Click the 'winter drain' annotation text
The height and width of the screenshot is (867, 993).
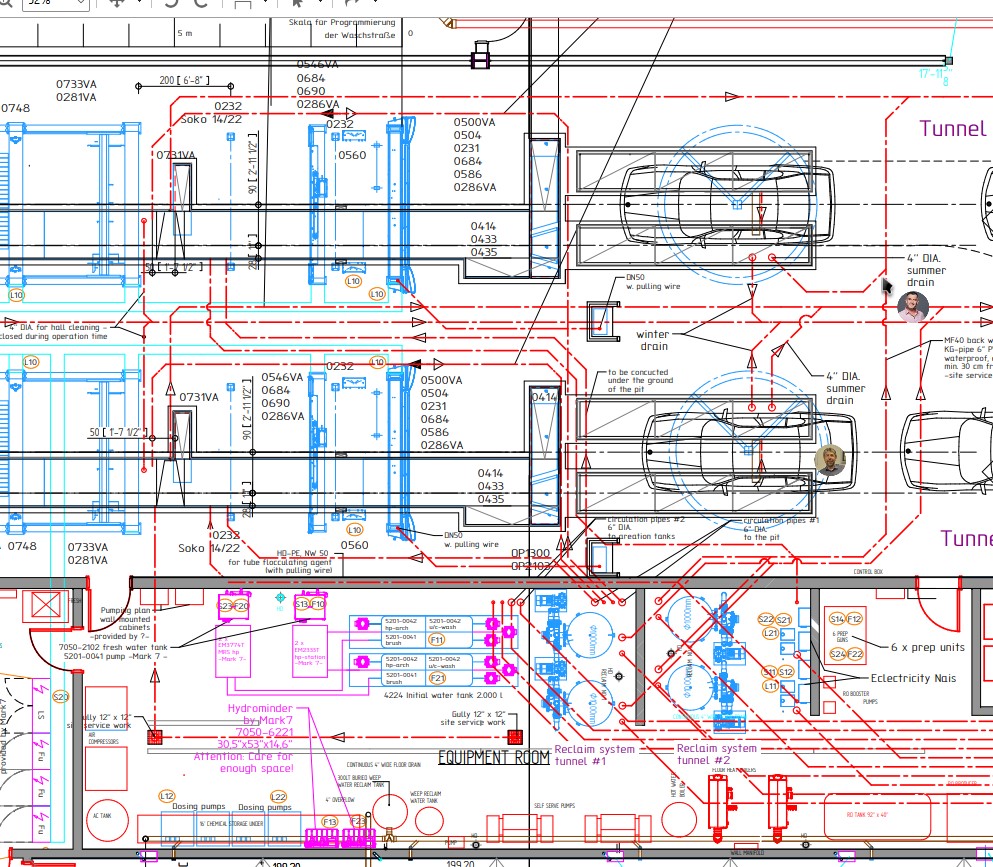click(x=653, y=340)
